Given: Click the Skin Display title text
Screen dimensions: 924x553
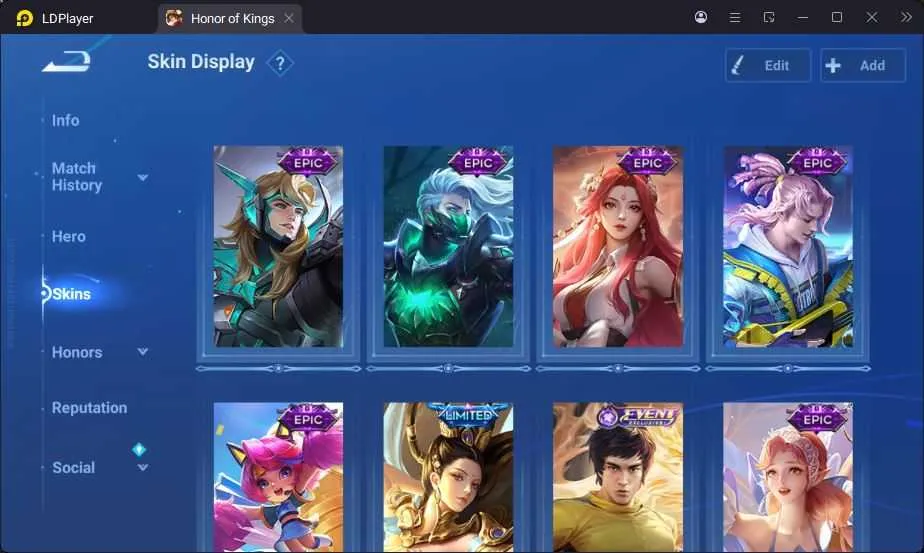Looking at the screenshot, I should click(201, 61).
